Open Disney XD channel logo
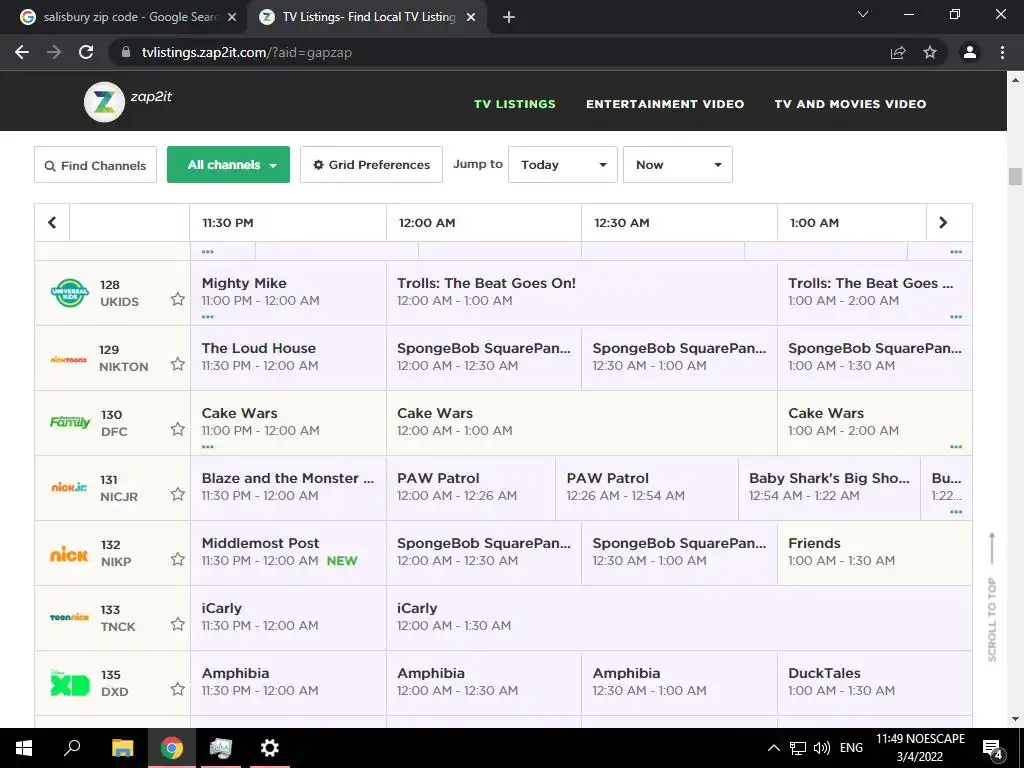Image resolution: width=1024 pixels, height=768 pixels. 70,682
